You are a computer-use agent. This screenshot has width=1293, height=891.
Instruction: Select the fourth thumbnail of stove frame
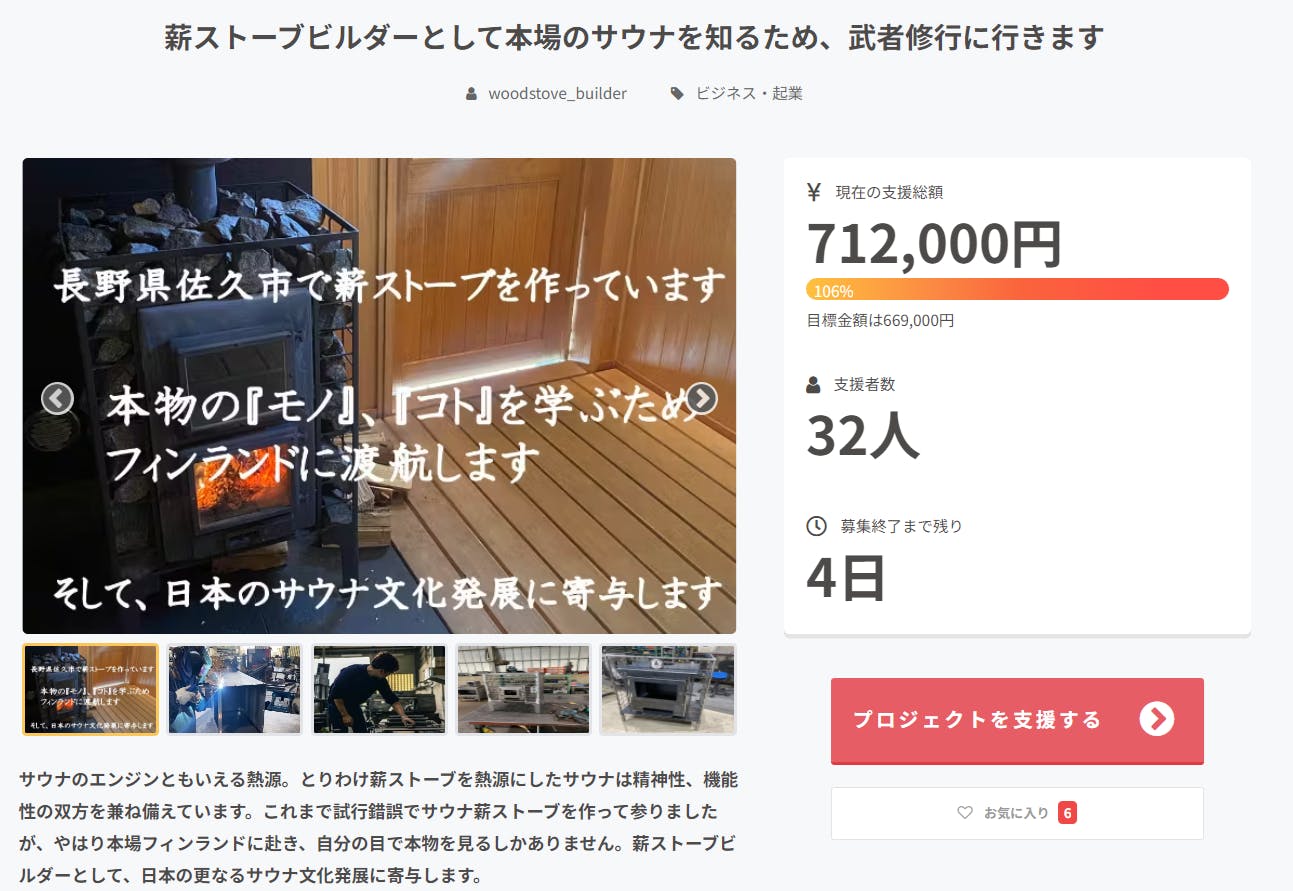coord(523,689)
